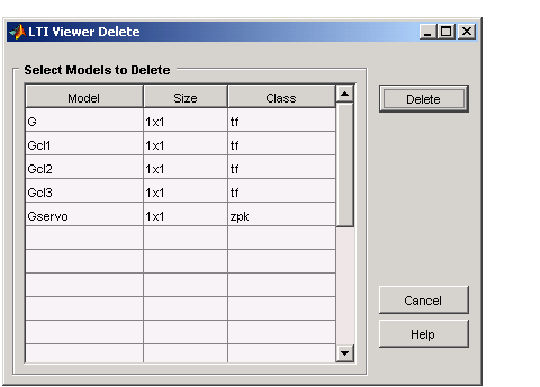Click the Class column header
Screen dimensions: 540x387
click(x=281, y=97)
